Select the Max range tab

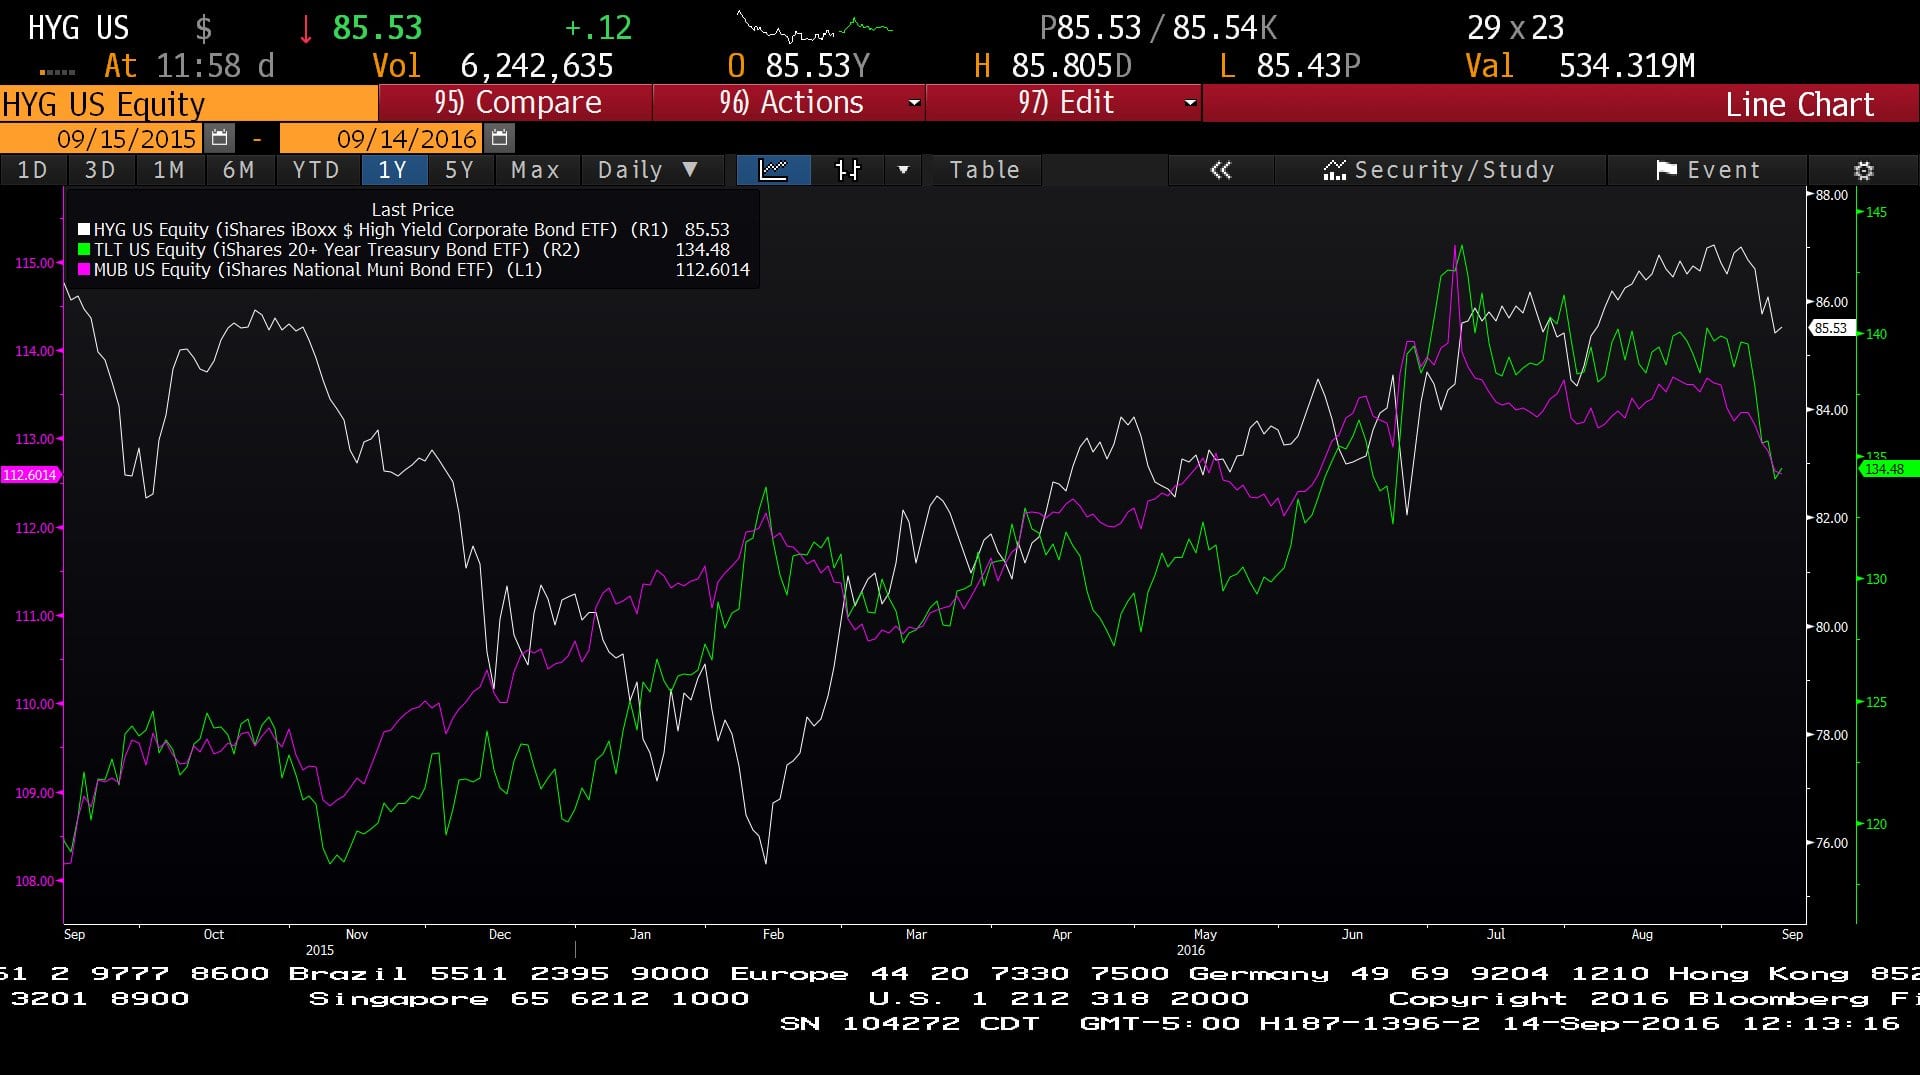click(536, 170)
